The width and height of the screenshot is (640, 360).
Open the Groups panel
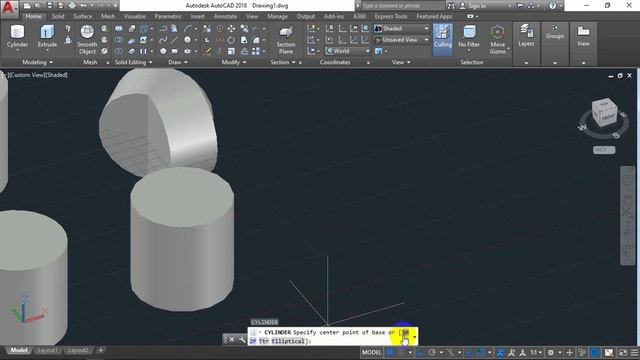[x=555, y=32]
